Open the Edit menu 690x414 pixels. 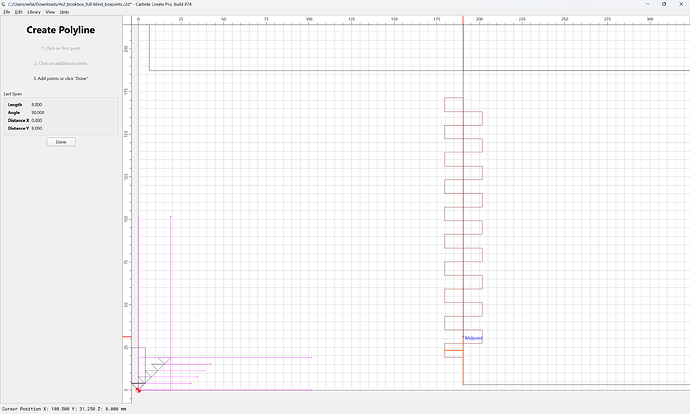18,12
